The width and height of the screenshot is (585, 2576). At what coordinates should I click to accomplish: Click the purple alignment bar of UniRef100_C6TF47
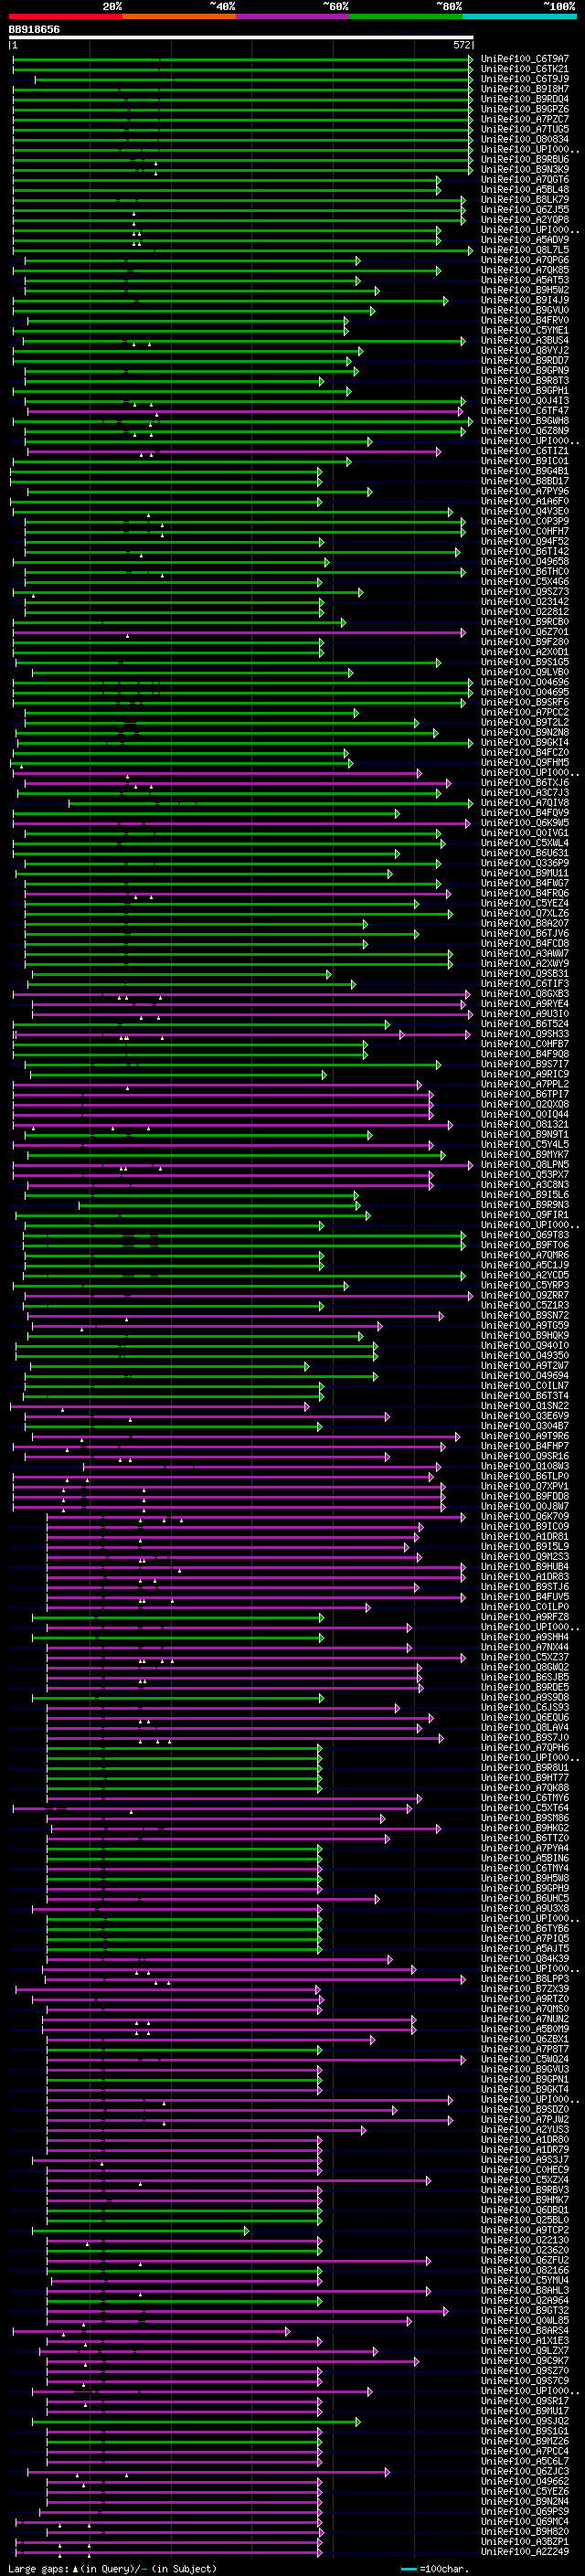coord(245,411)
